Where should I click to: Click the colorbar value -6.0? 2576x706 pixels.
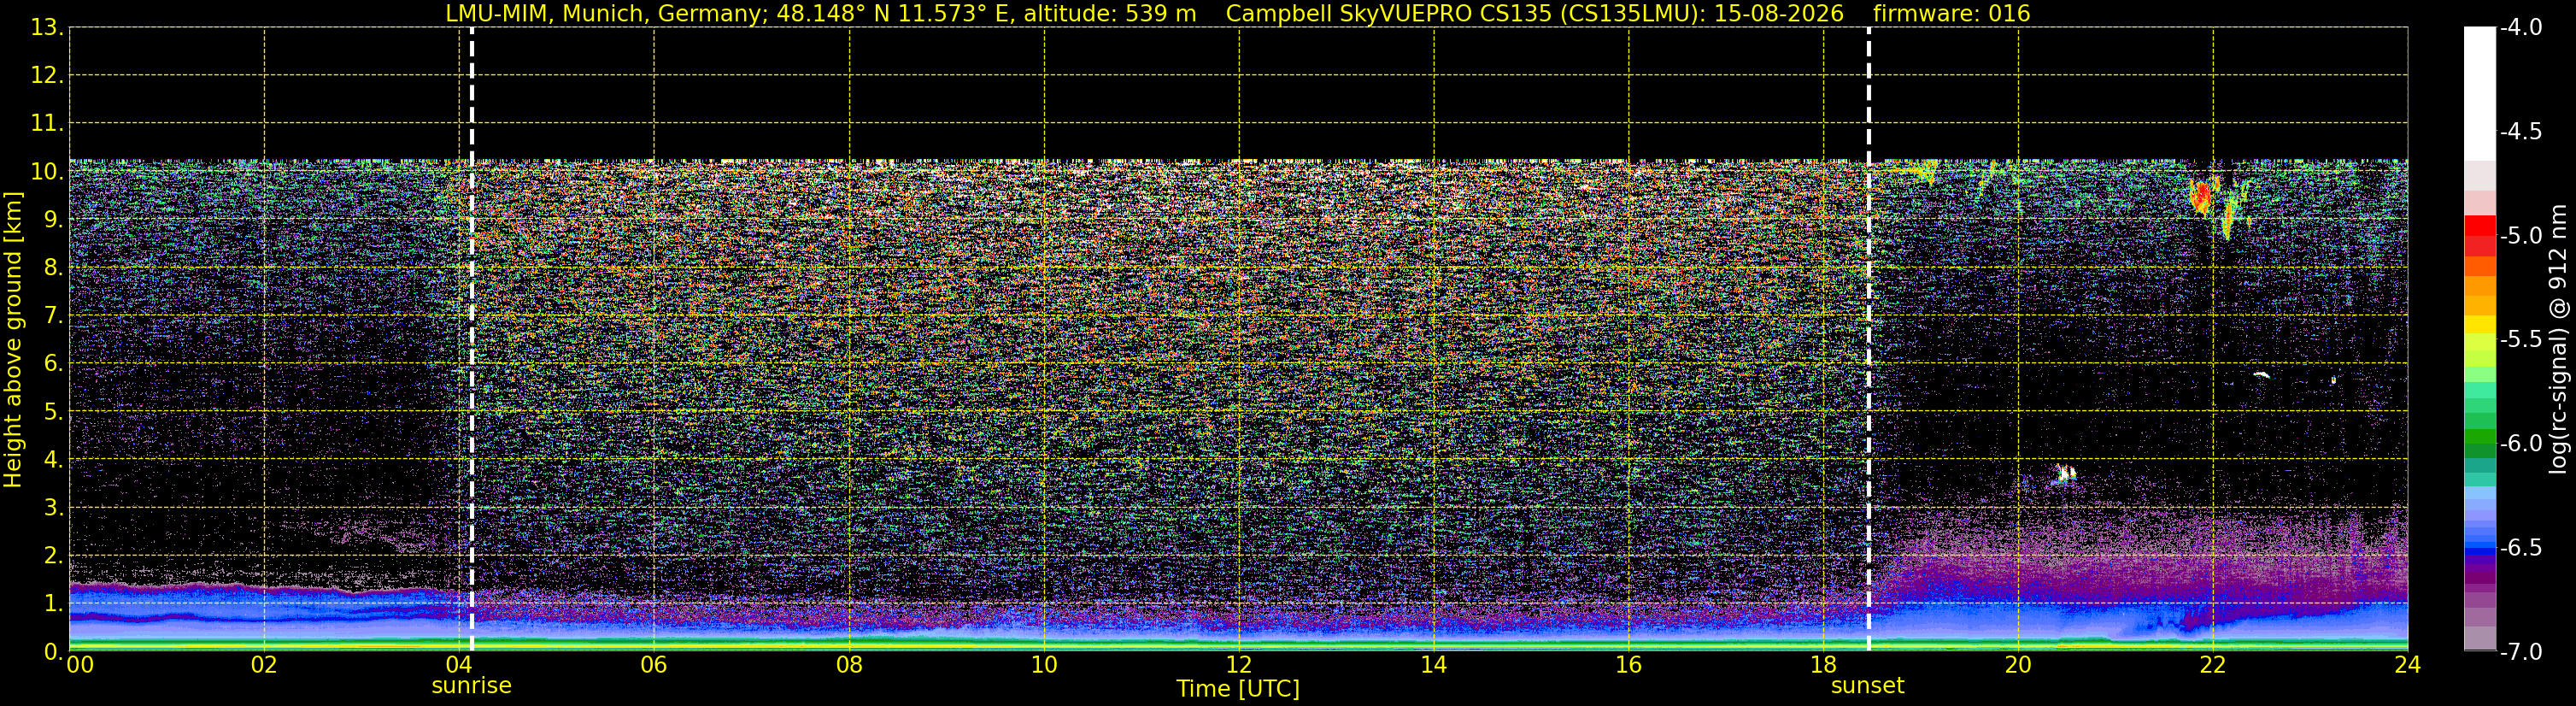pyautogui.click(x=2520, y=444)
